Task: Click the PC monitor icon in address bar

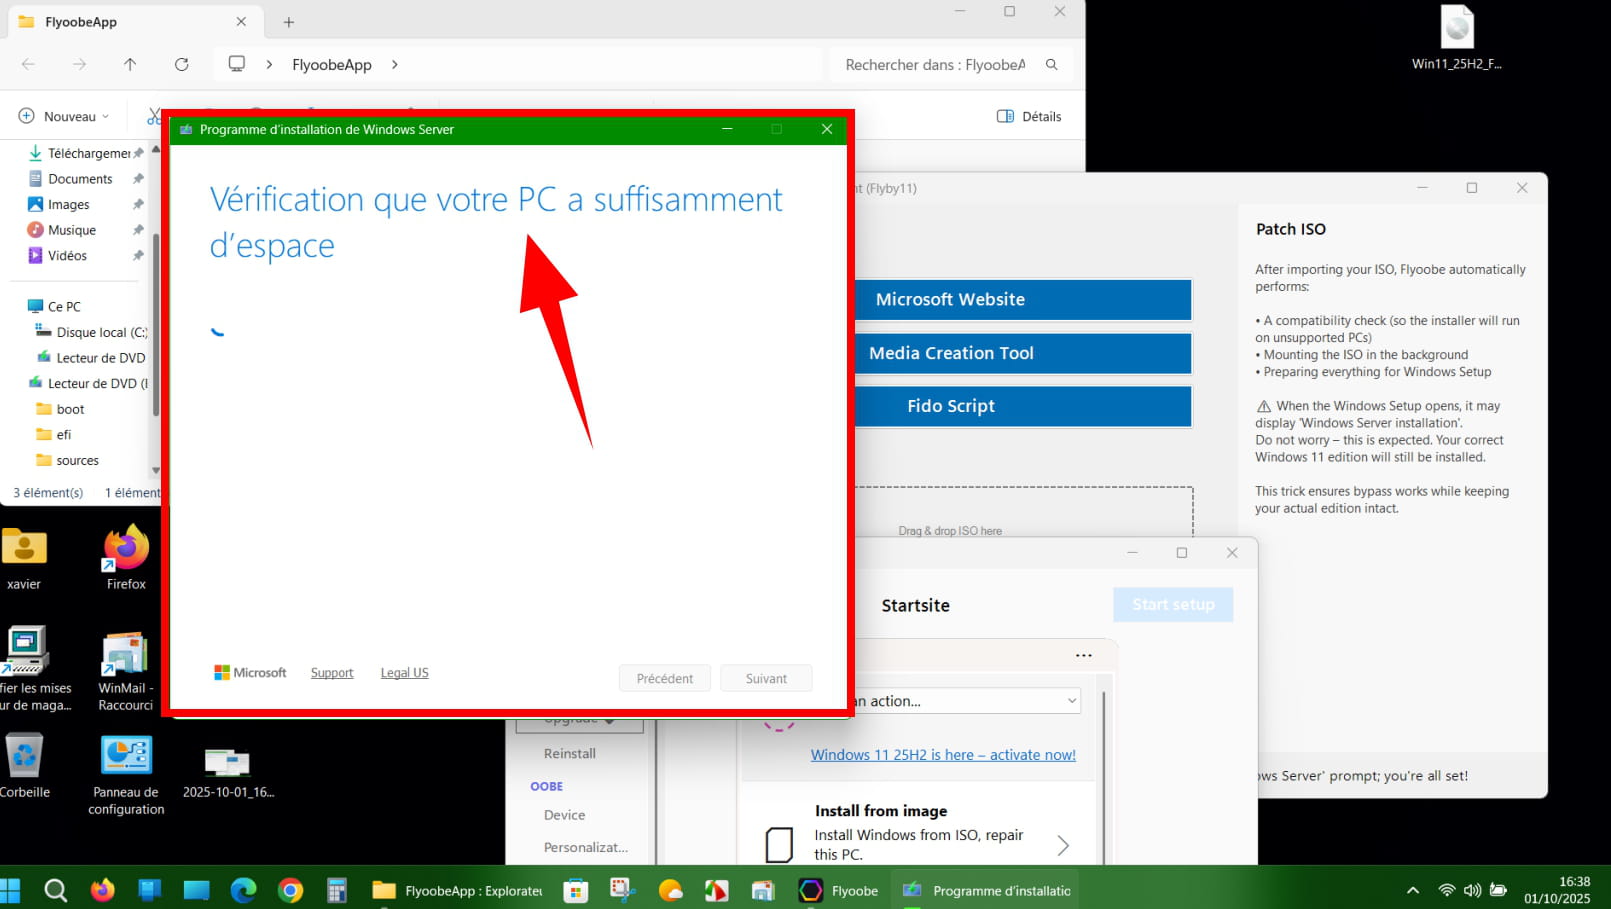Action: (x=237, y=64)
